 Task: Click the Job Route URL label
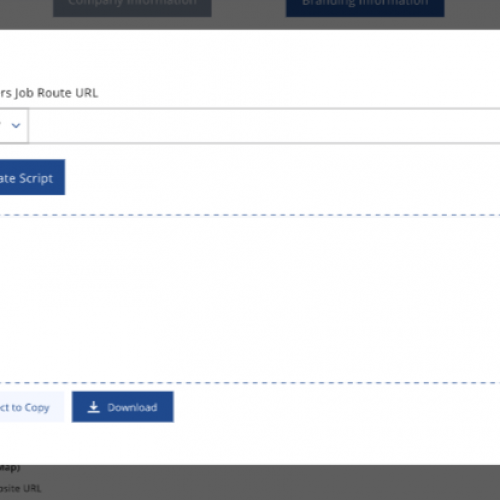point(49,93)
